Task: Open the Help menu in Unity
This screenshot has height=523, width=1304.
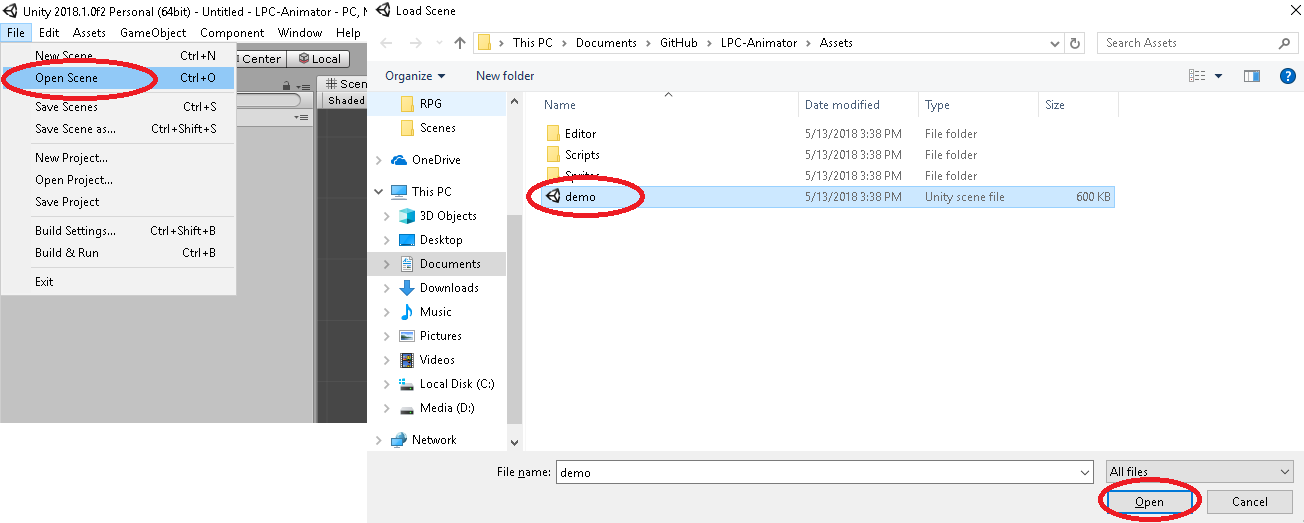Action: pos(348,33)
